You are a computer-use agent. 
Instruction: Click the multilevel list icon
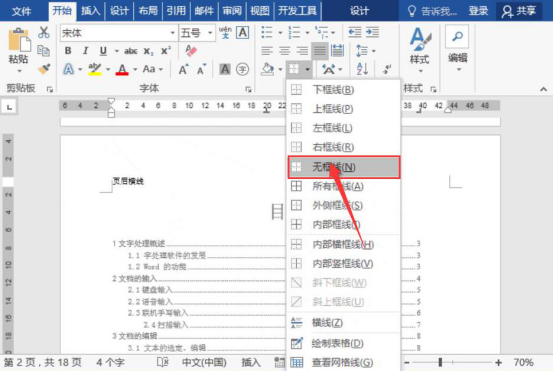(321, 33)
